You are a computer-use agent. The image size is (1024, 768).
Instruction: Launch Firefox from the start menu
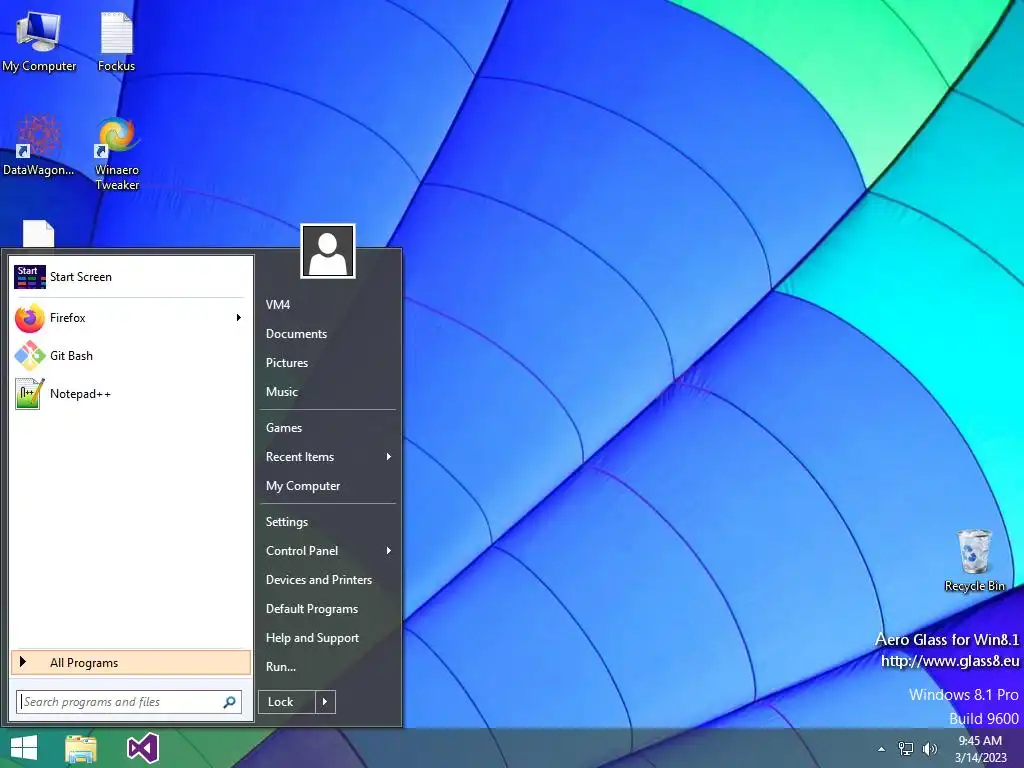click(131, 318)
